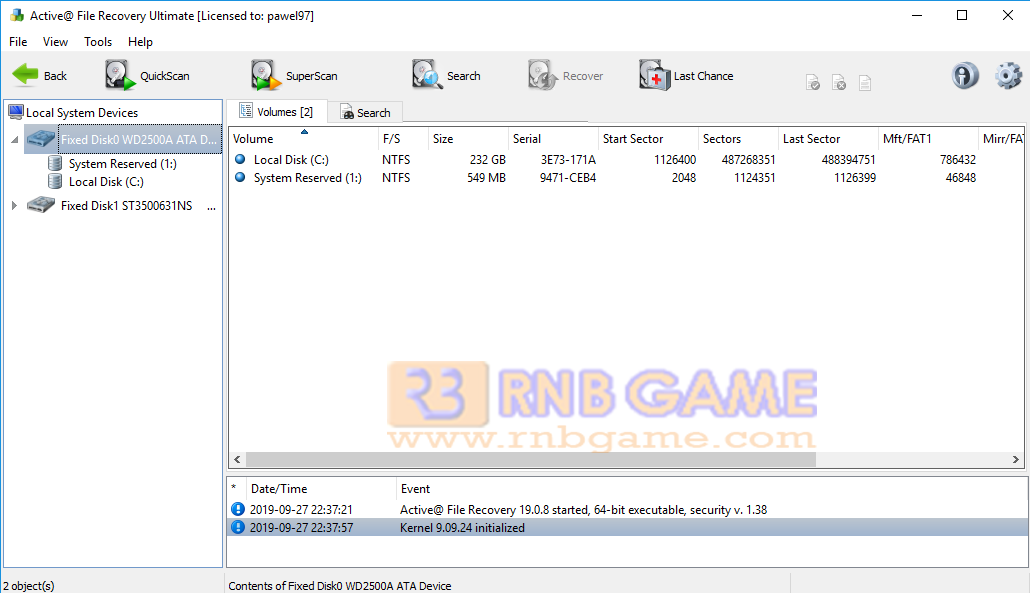
Task: Click the 1126400 start sector value
Action: pos(675,160)
